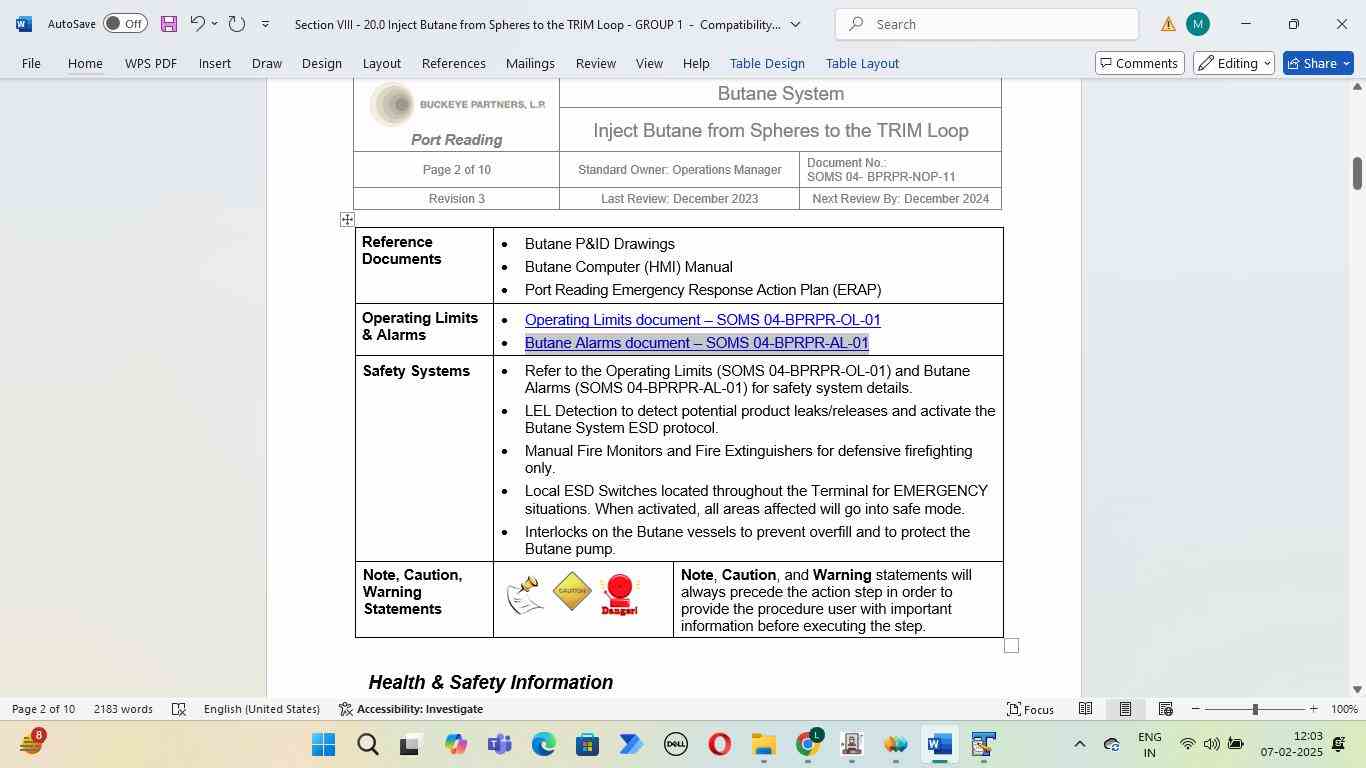Open the user account avatar M
1366x768 pixels.
pyautogui.click(x=1197, y=24)
